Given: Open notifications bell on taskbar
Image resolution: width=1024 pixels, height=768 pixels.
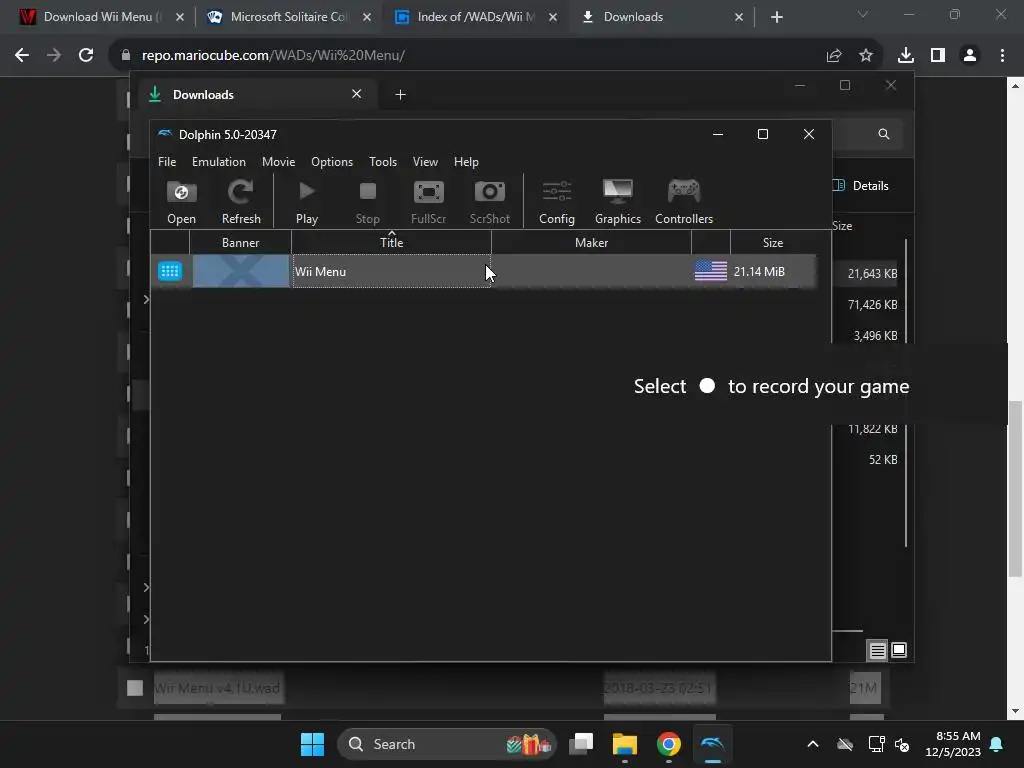Looking at the screenshot, I should coord(996,744).
